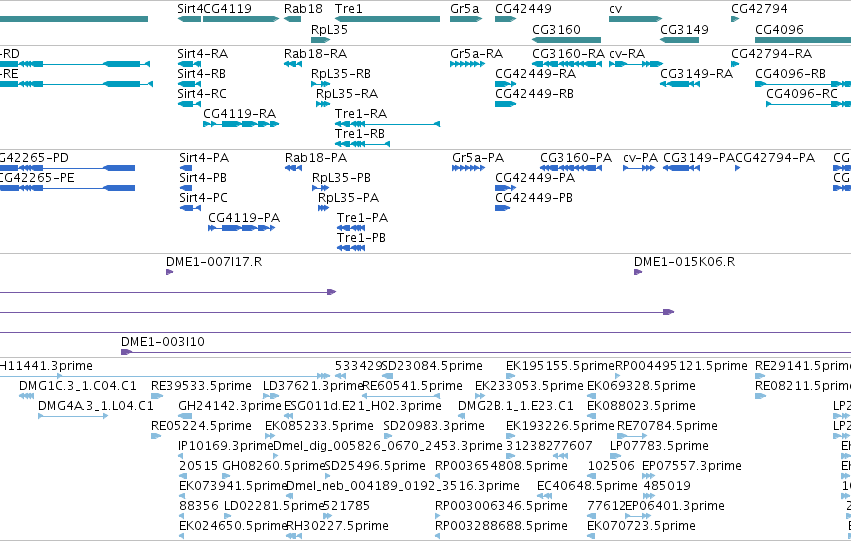Click the RE70784.5prime EST label
The height and width of the screenshot is (541, 851).
click(667, 426)
